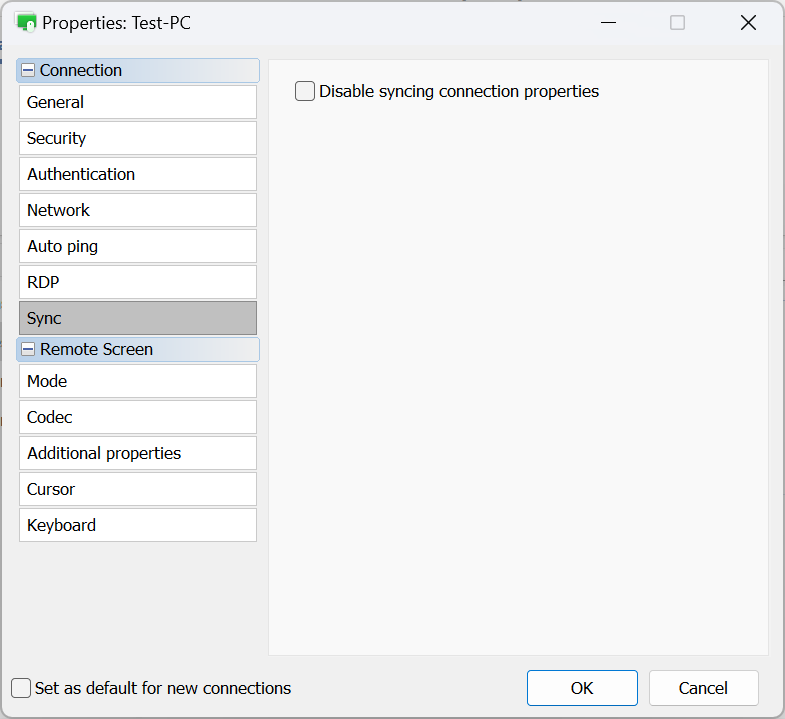Open the Network settings page

[x=138, y=210]
